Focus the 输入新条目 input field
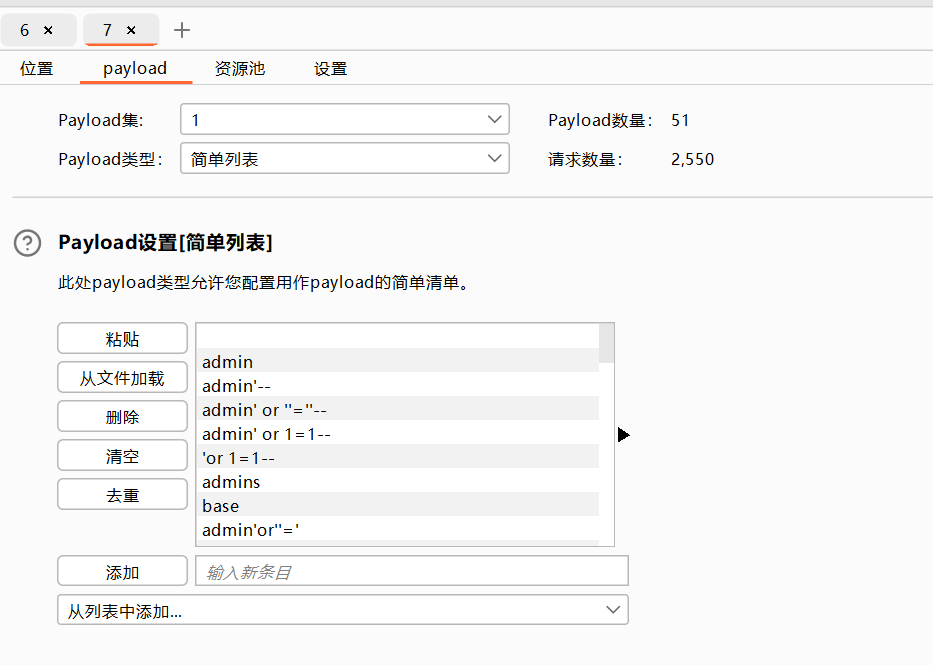933x665 pixels. (412, 571)
